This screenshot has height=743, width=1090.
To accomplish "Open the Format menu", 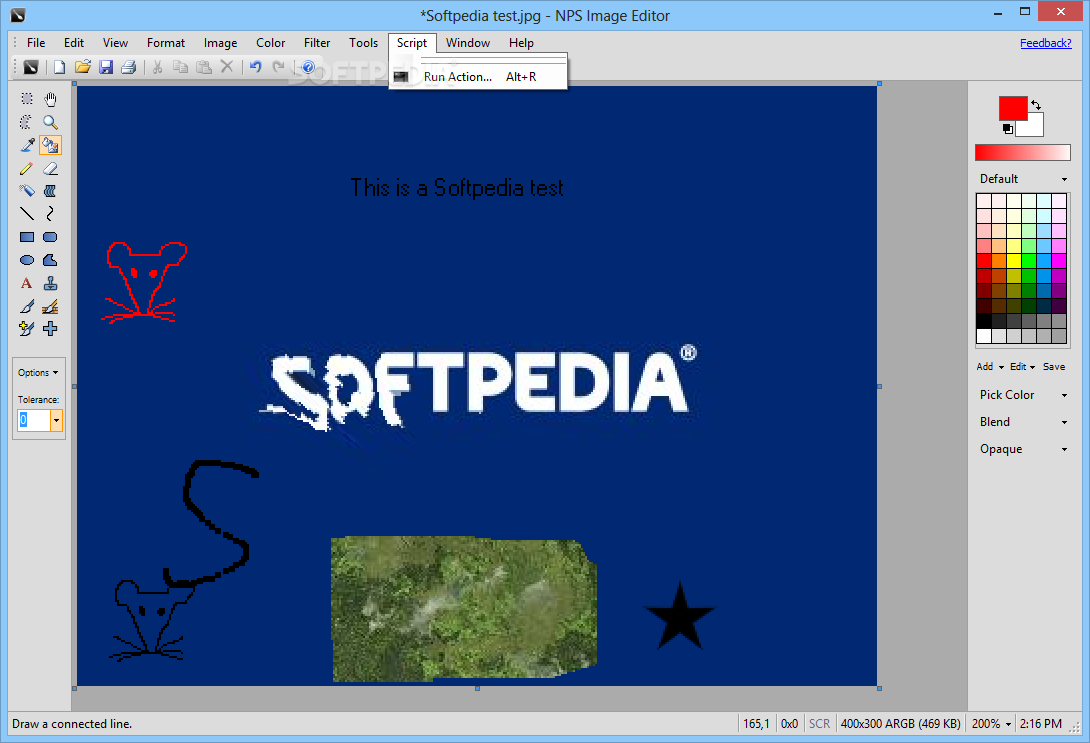I will (165, 42).
